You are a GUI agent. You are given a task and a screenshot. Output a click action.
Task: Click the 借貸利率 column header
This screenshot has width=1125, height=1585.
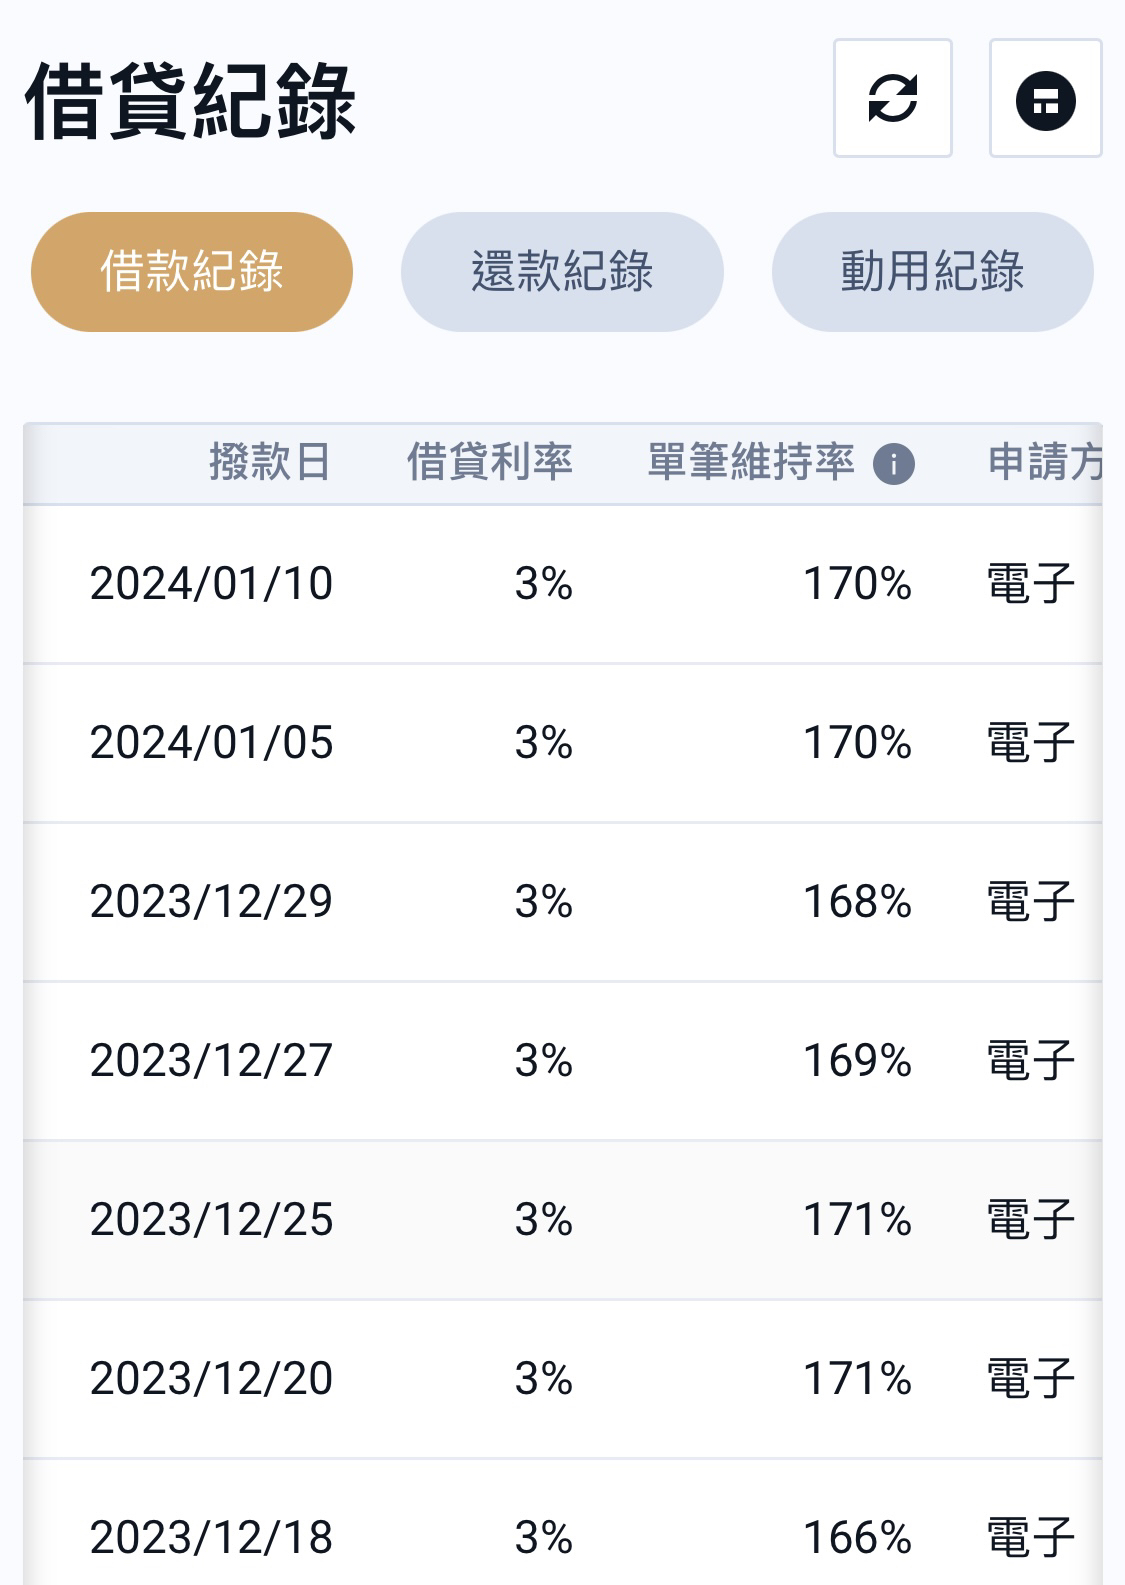pyautogui.click(x=490, y=463)
